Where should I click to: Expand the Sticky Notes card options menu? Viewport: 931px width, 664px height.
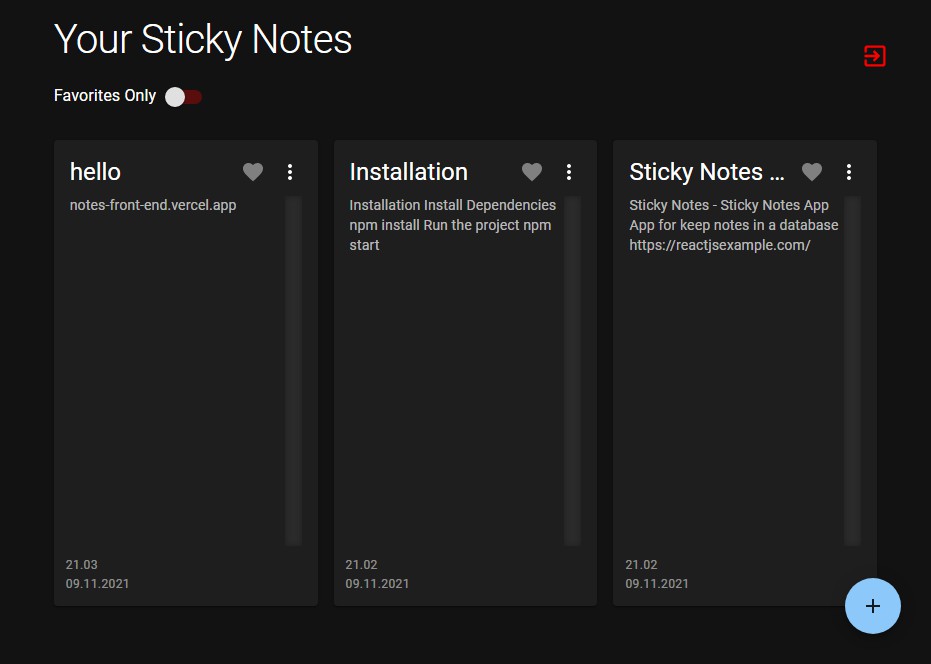tap(849, 172)
